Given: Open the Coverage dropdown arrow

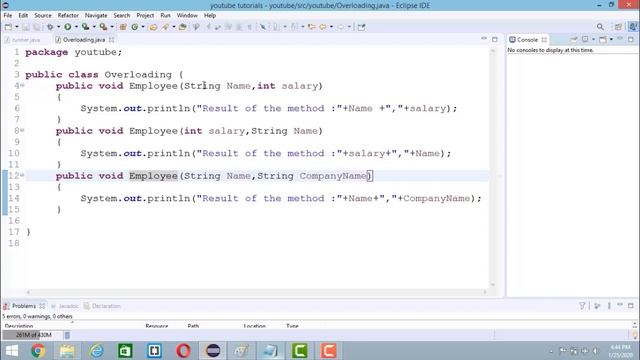Looking at the screenshot, I should click(x=94, y=27).
